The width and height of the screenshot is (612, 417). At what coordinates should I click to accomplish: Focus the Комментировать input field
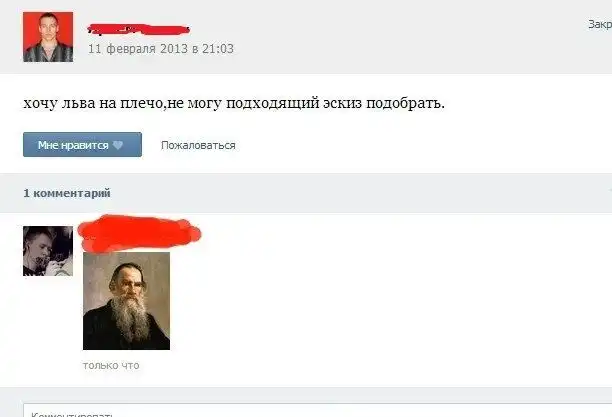point(318,410)
